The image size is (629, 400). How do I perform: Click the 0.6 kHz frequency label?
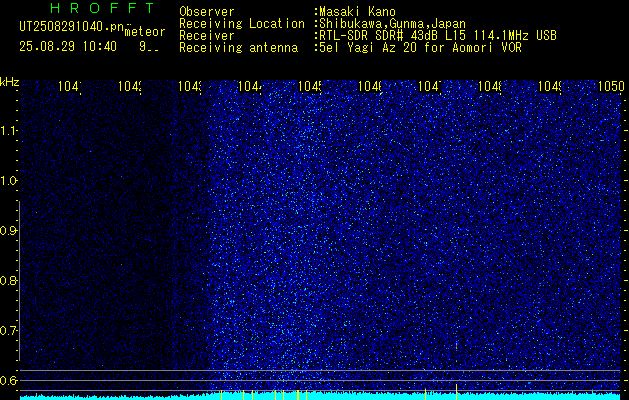(8, 380)
